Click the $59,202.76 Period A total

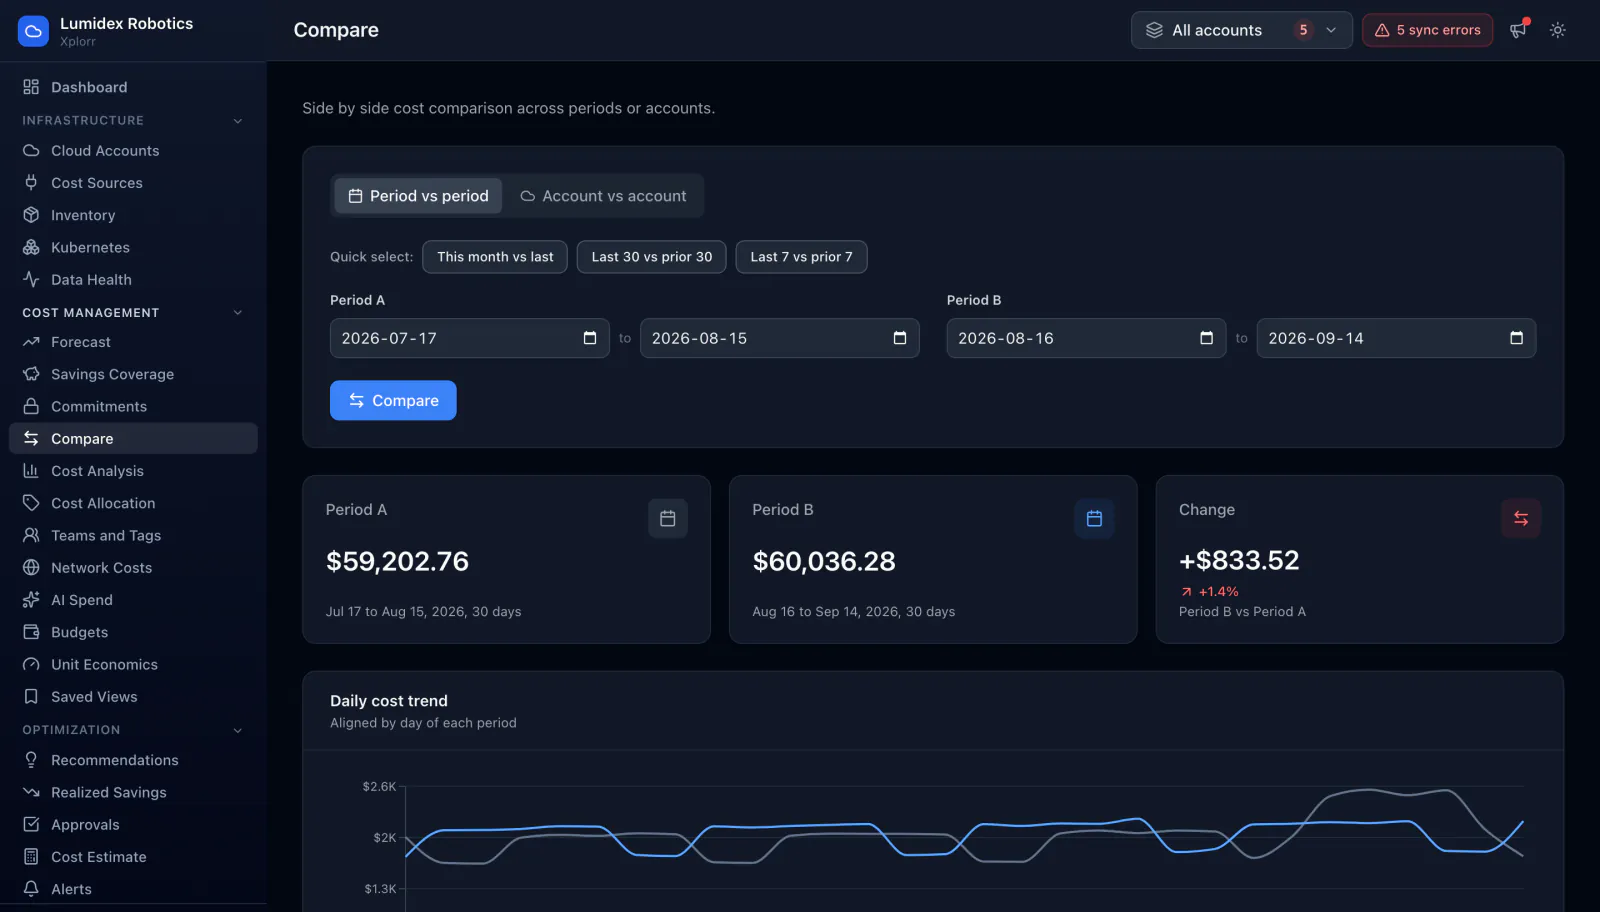[397, 561]
